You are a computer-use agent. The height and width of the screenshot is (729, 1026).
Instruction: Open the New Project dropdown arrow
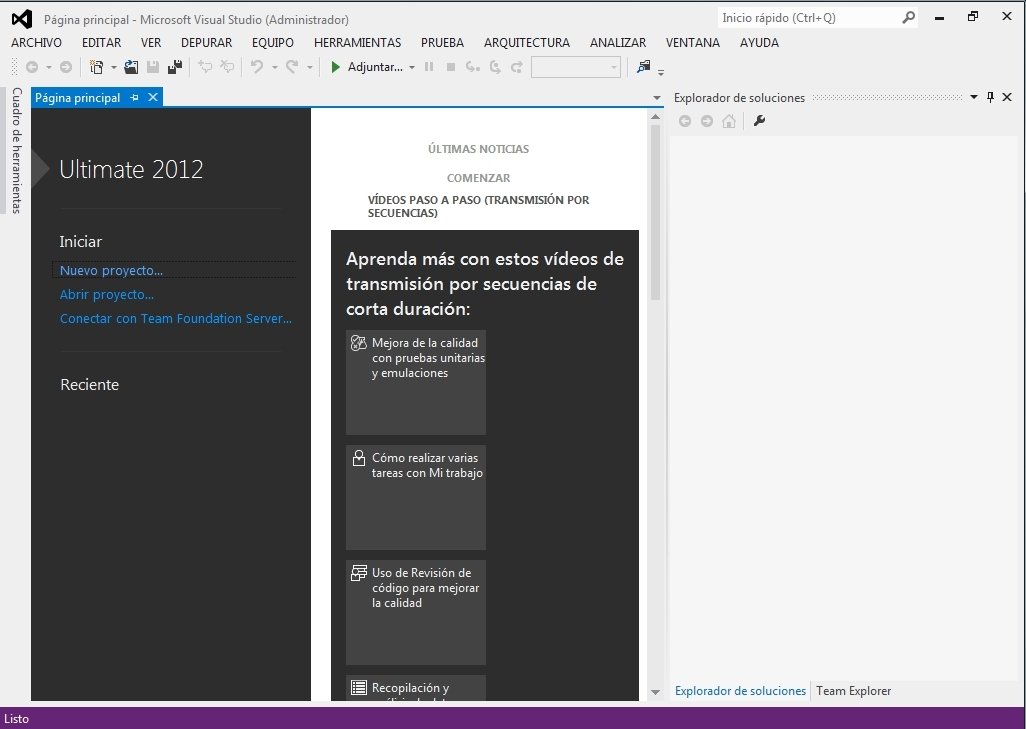click(114, 67)
